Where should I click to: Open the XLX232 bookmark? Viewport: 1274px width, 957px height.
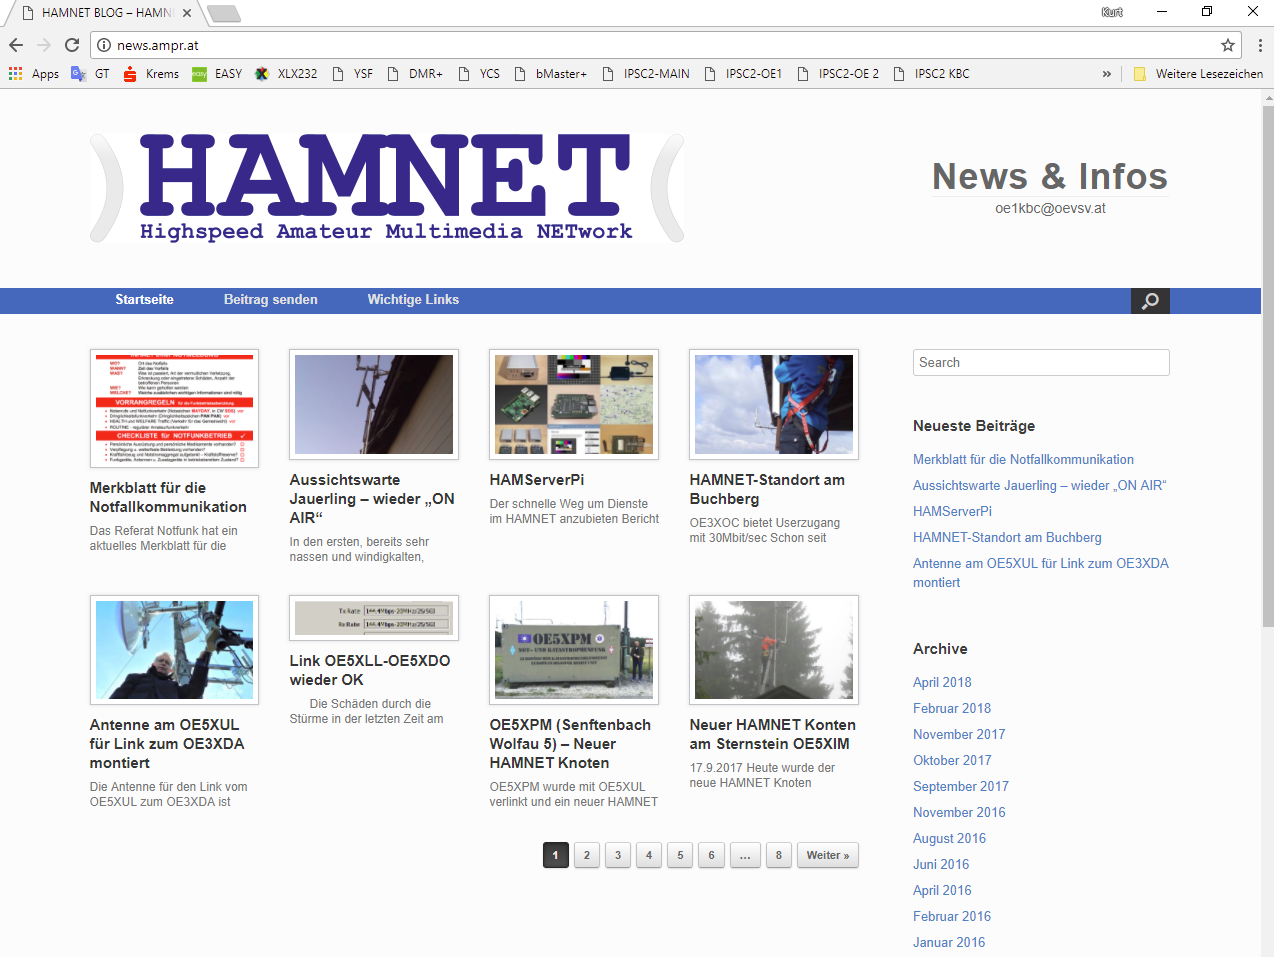286,74
